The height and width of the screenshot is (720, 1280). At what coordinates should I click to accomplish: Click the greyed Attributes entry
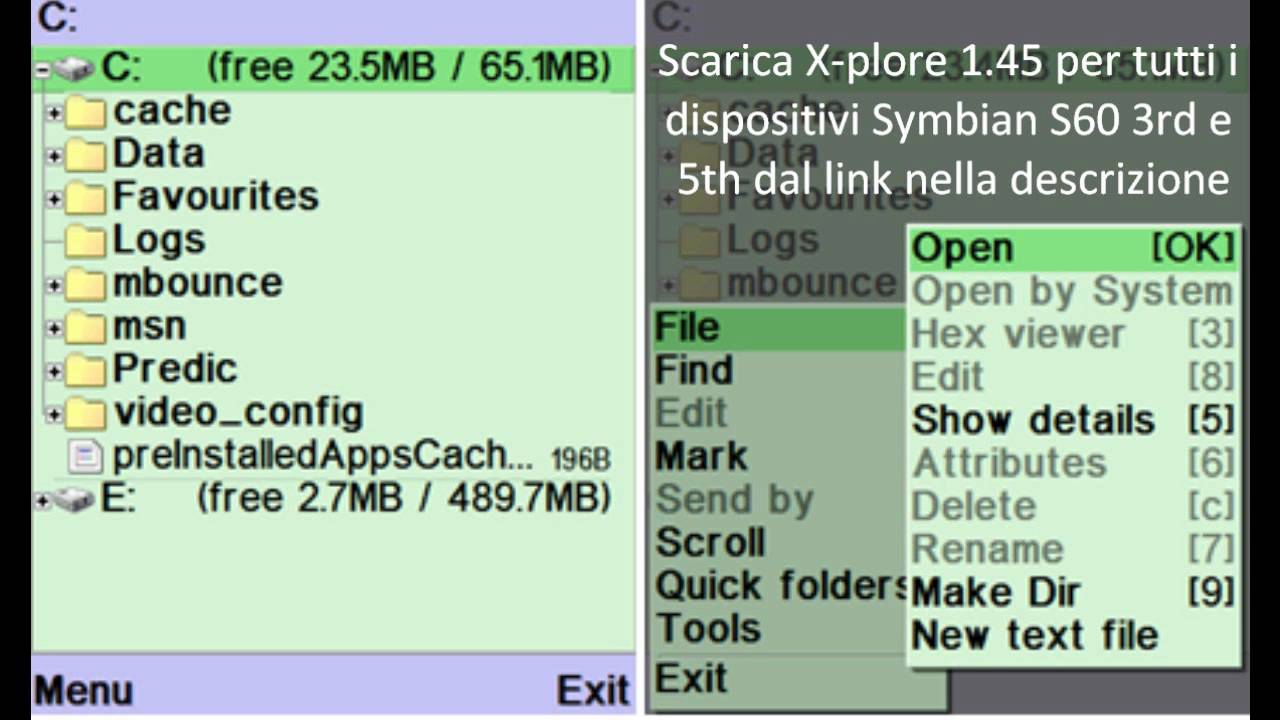(1074, 463)
